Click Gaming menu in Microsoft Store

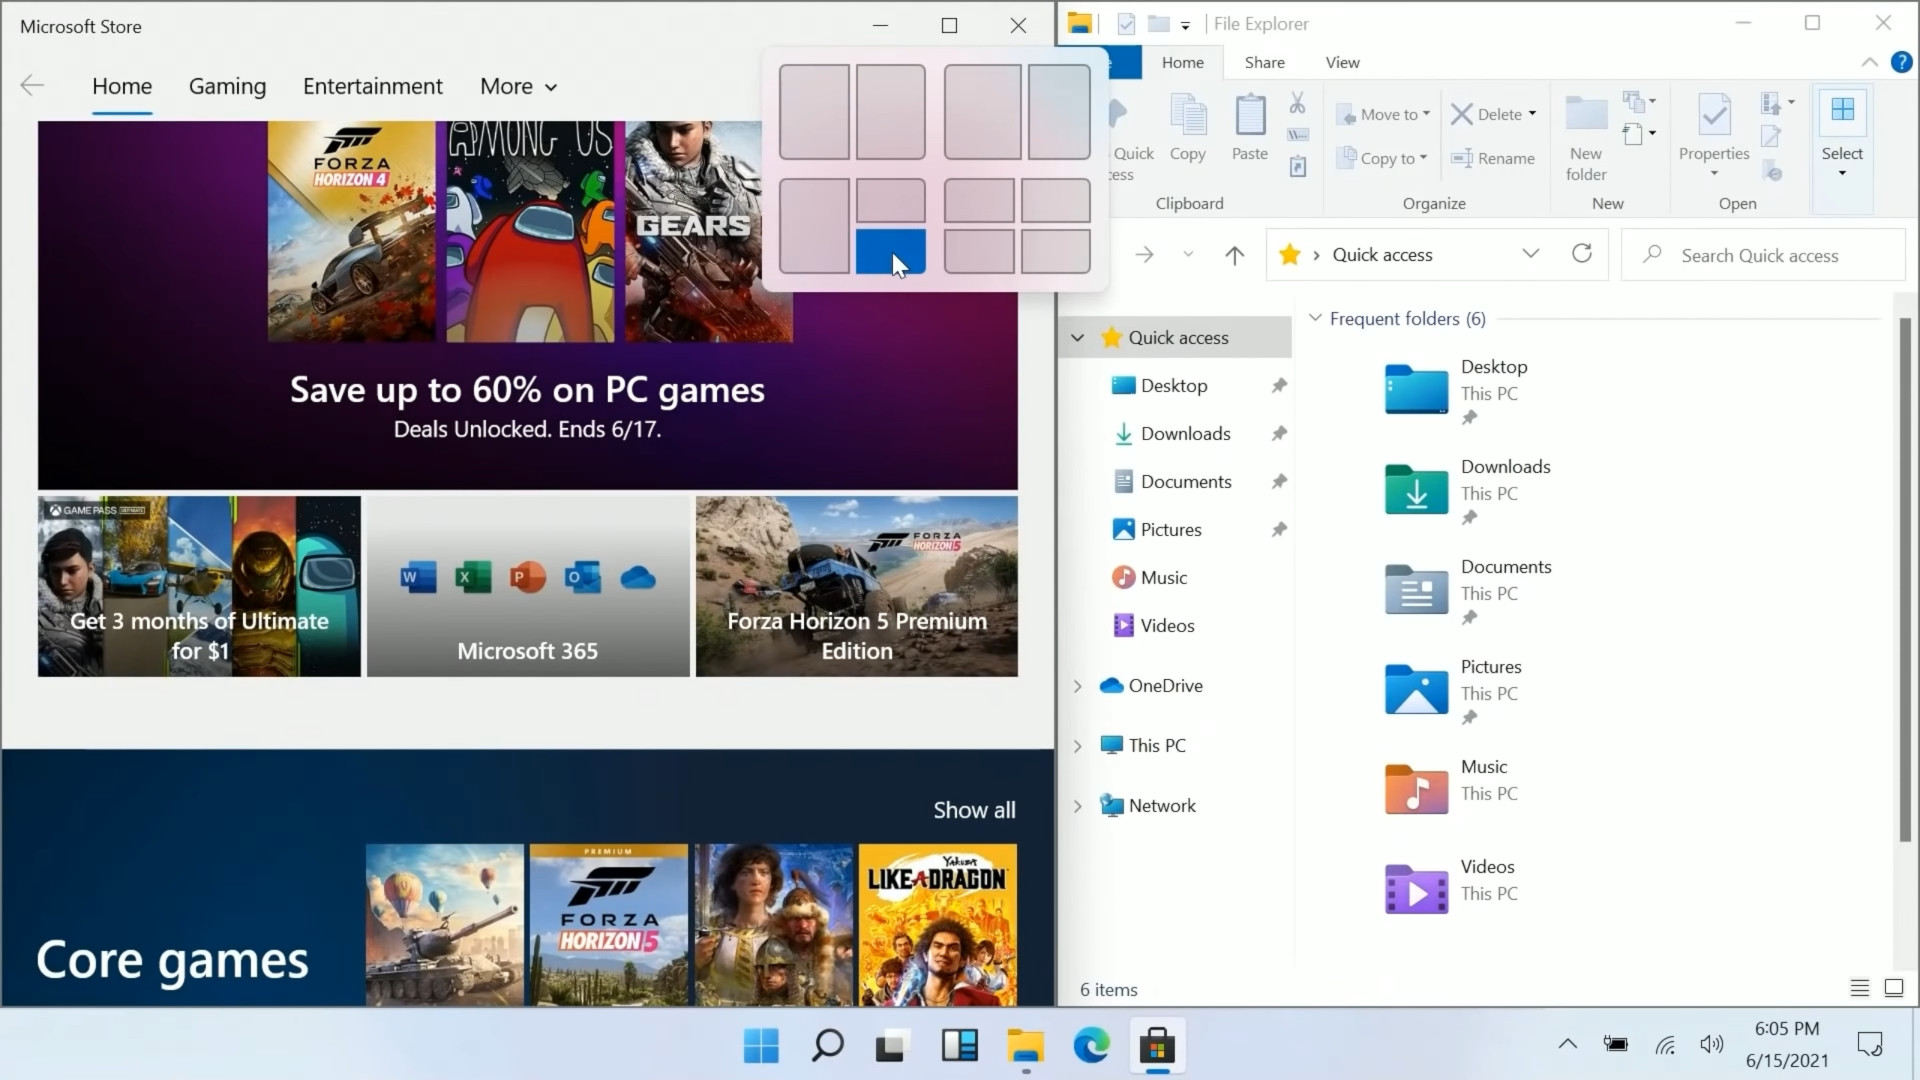coord(227,86)
